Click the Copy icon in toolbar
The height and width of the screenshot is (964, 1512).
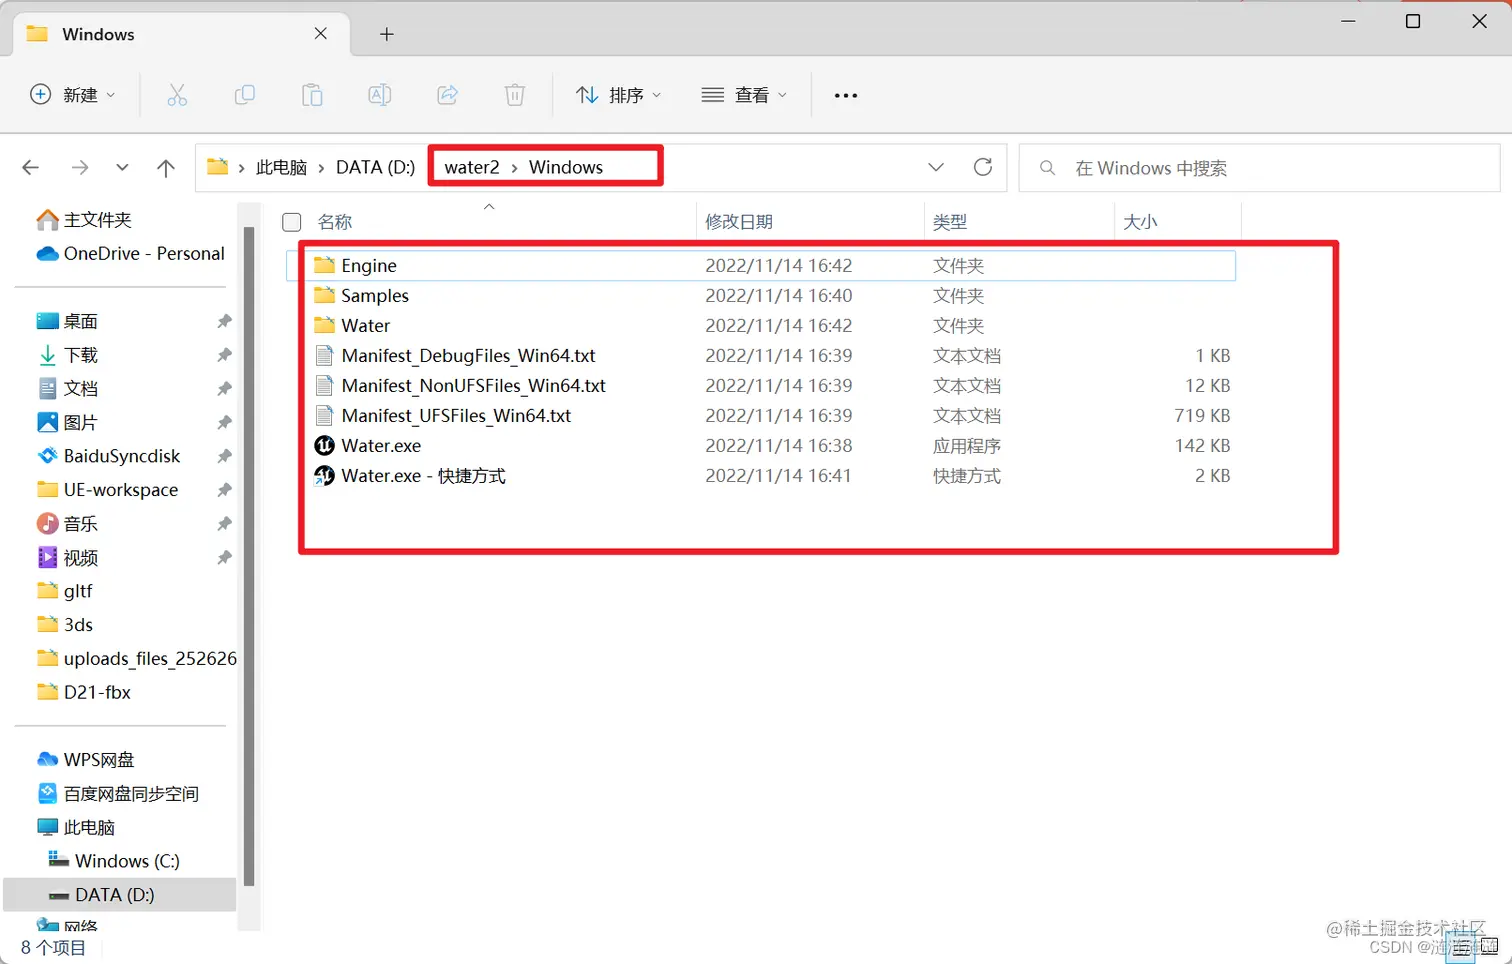(244, 95)
